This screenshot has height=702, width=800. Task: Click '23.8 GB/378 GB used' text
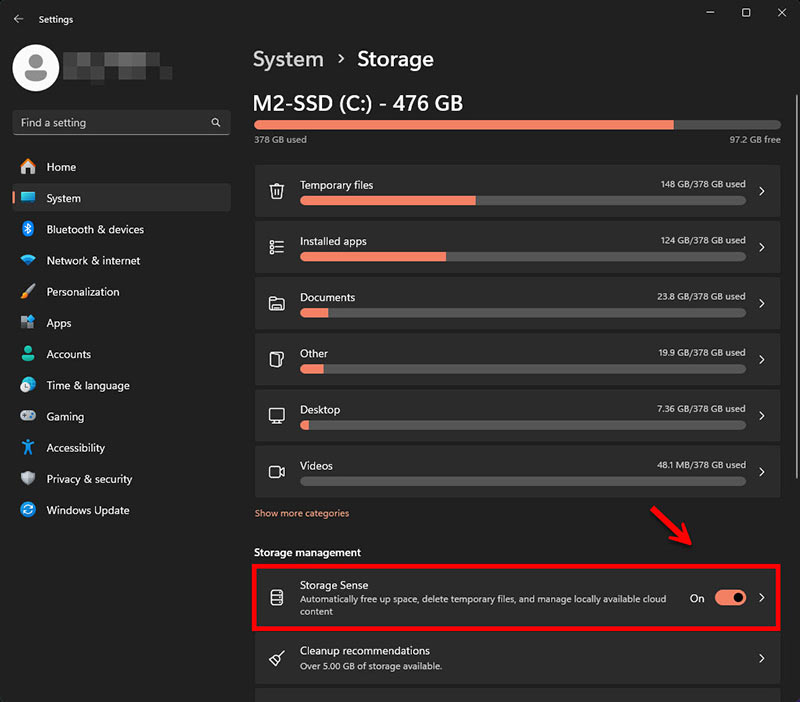701,296
